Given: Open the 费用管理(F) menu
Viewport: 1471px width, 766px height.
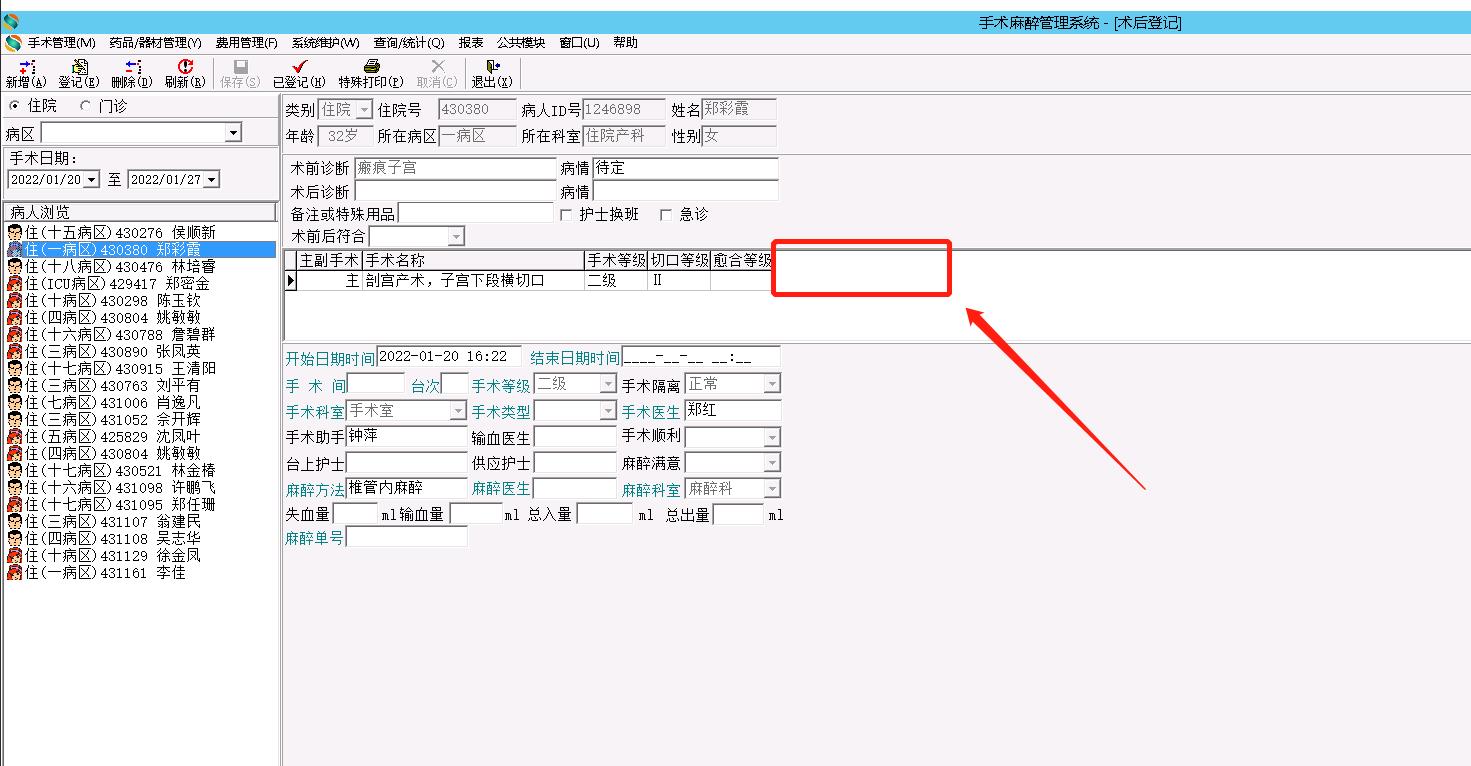Looking at the screenshot, I should (247, 43).
